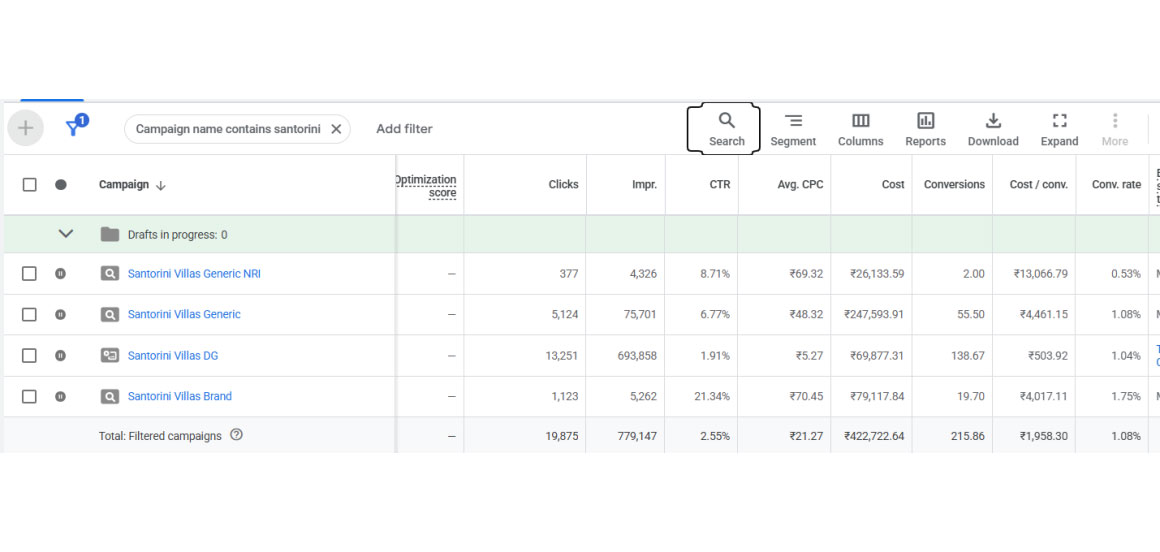Click the plus button to add campaign

[x=26, y=128]
